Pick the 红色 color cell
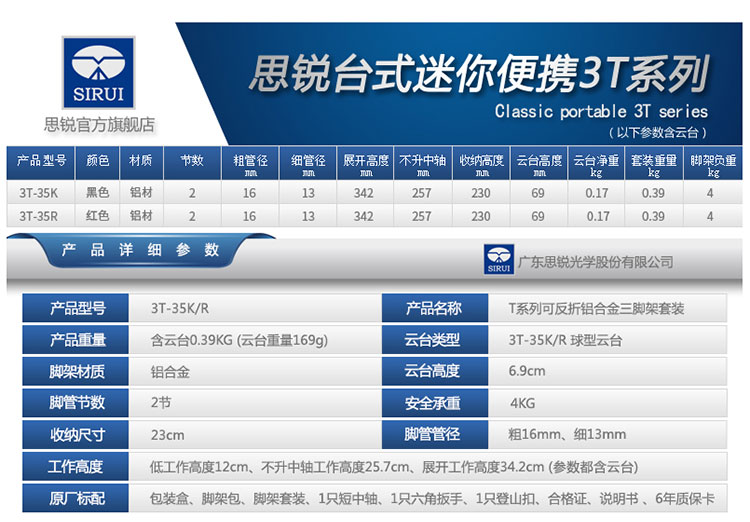The height and width of the screenshot is (522, 750). pyautogui.click(x=97, y=216)
